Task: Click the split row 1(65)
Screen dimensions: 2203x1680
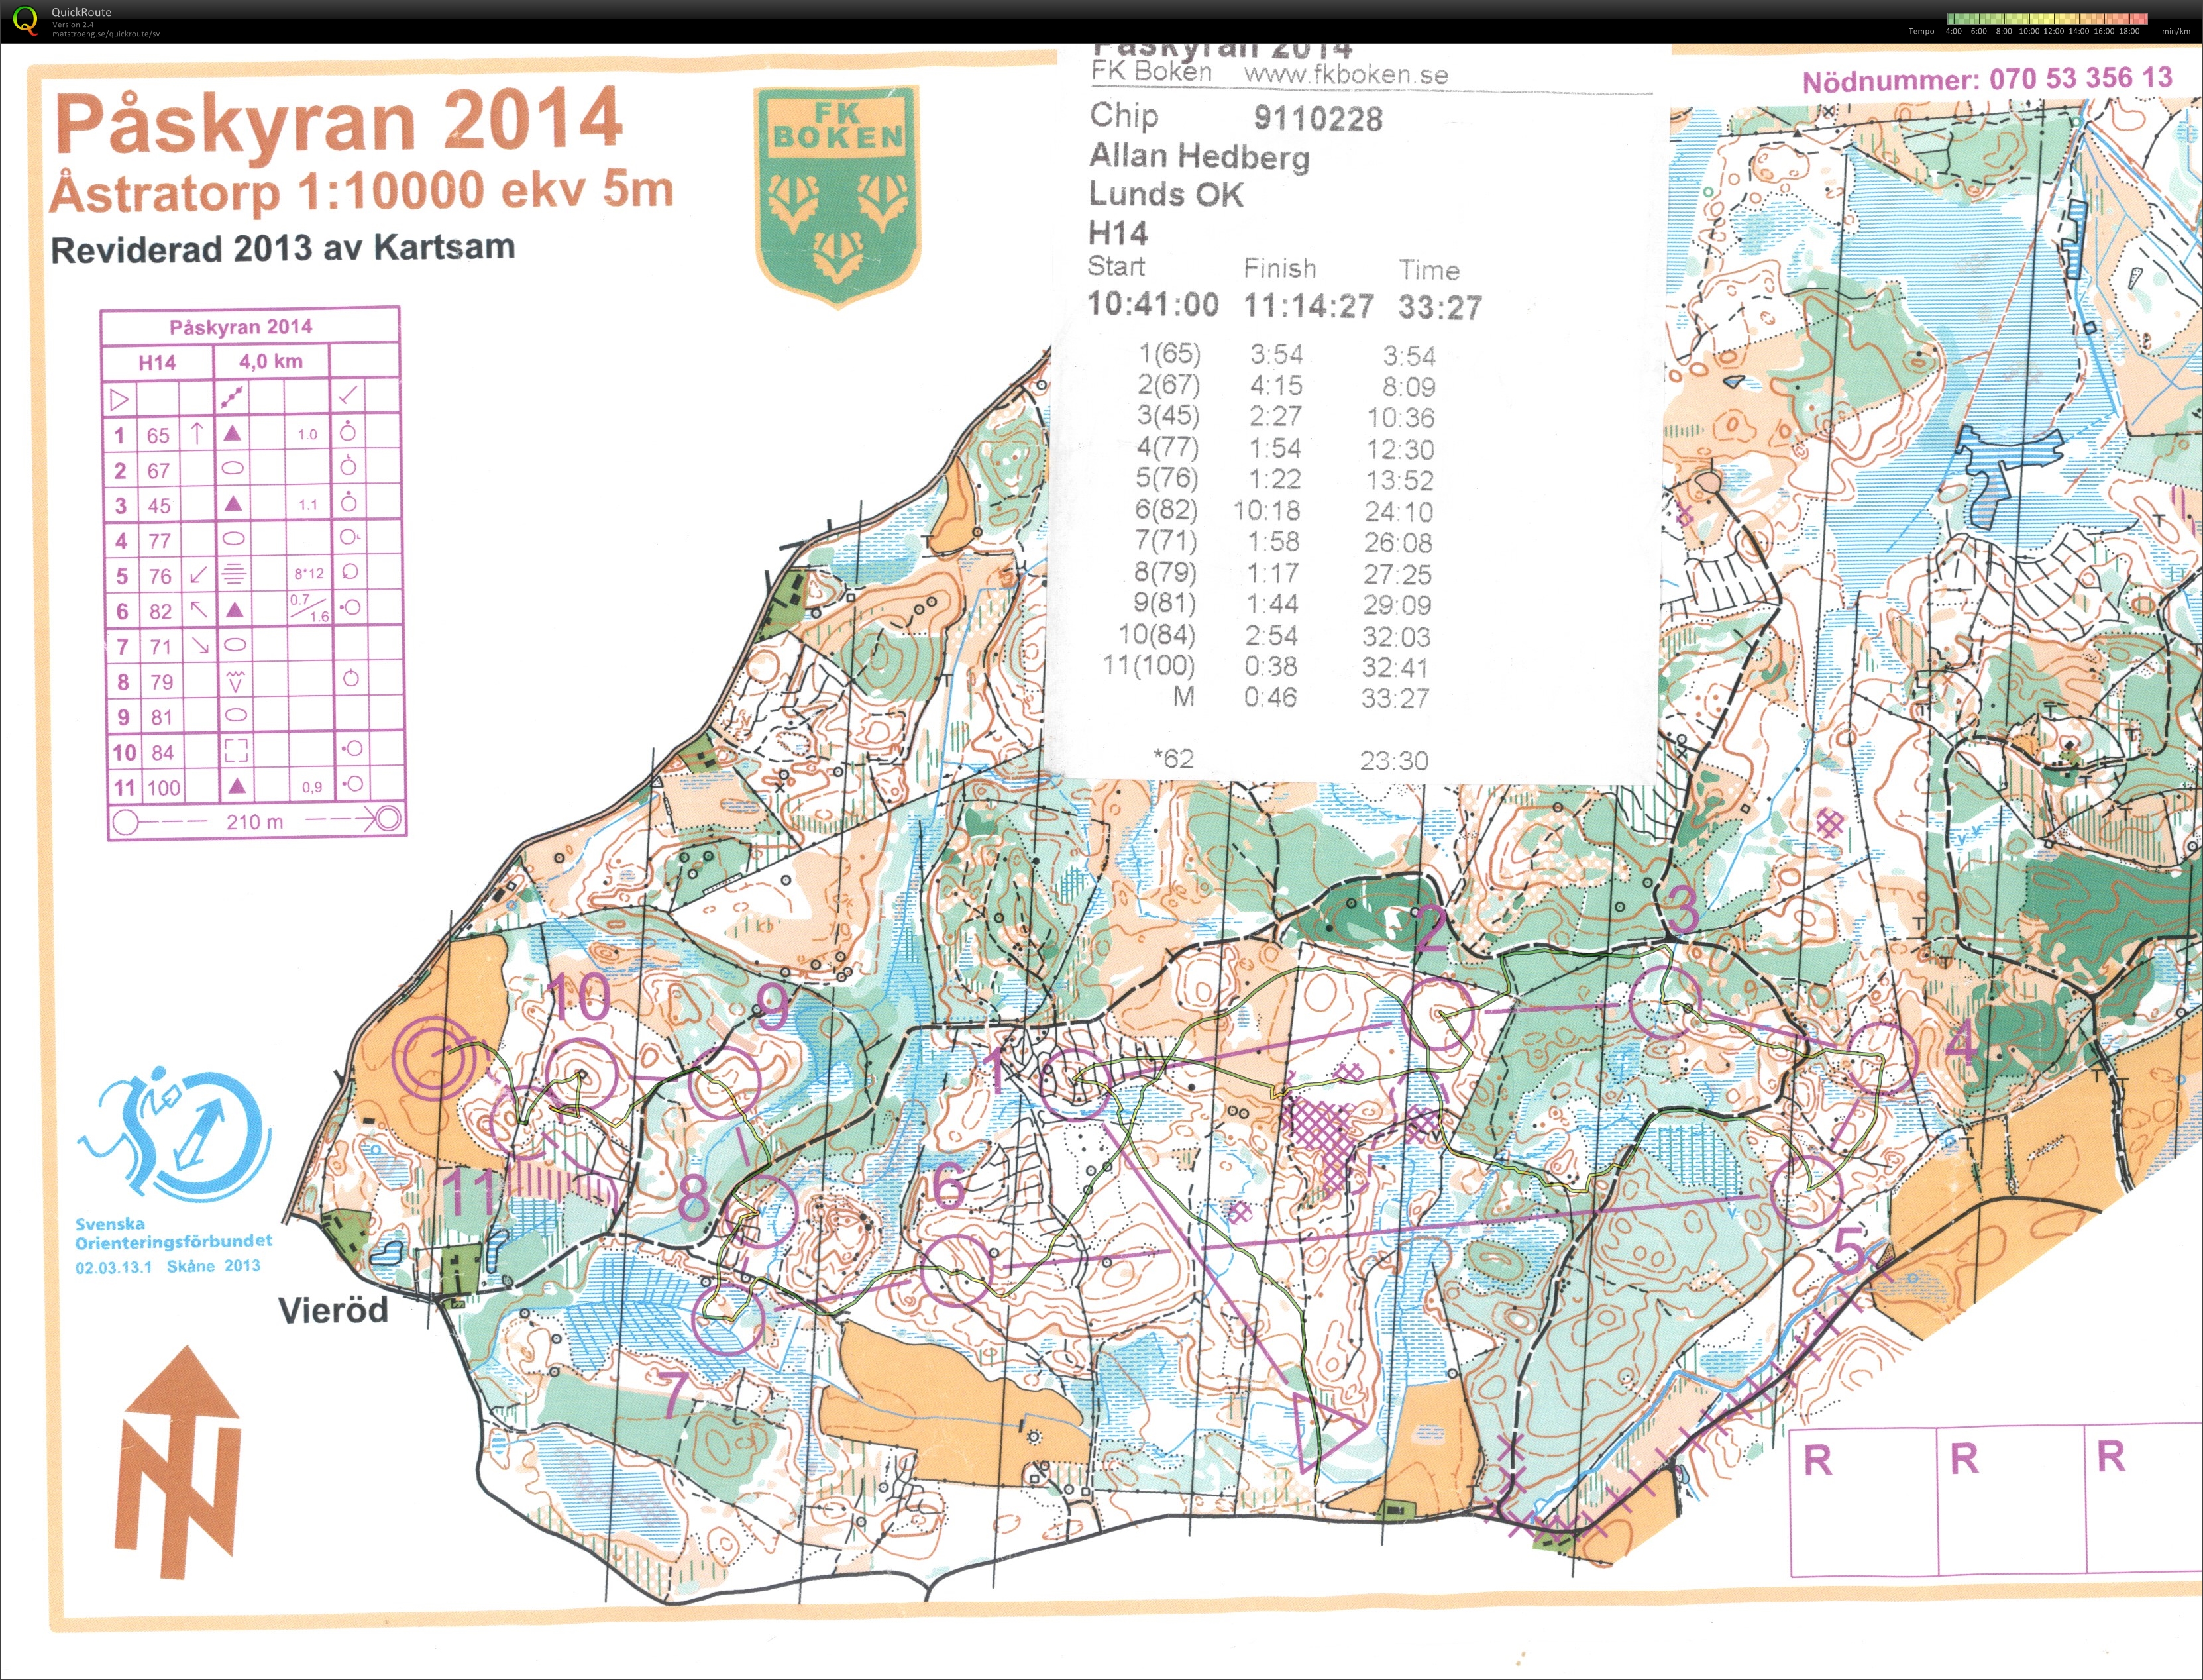Action: point(1286,355)
